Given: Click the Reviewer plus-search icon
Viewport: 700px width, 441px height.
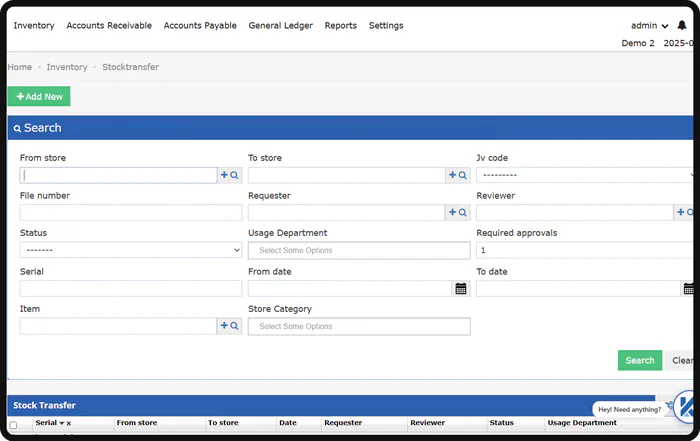Looking at the screenshot, I should tap(685, 212).
